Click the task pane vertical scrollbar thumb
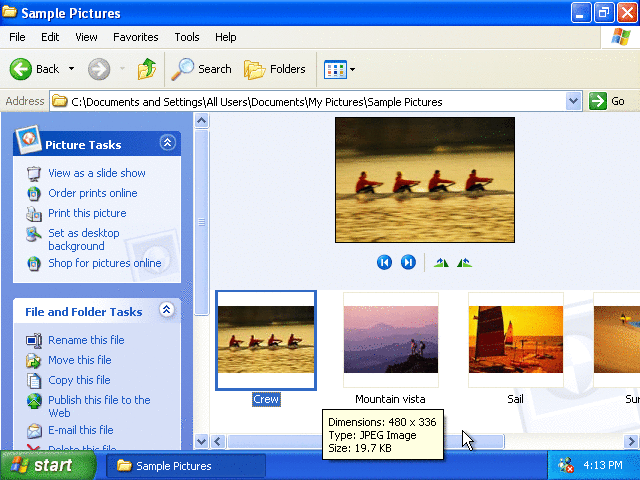 pos(201,222)
